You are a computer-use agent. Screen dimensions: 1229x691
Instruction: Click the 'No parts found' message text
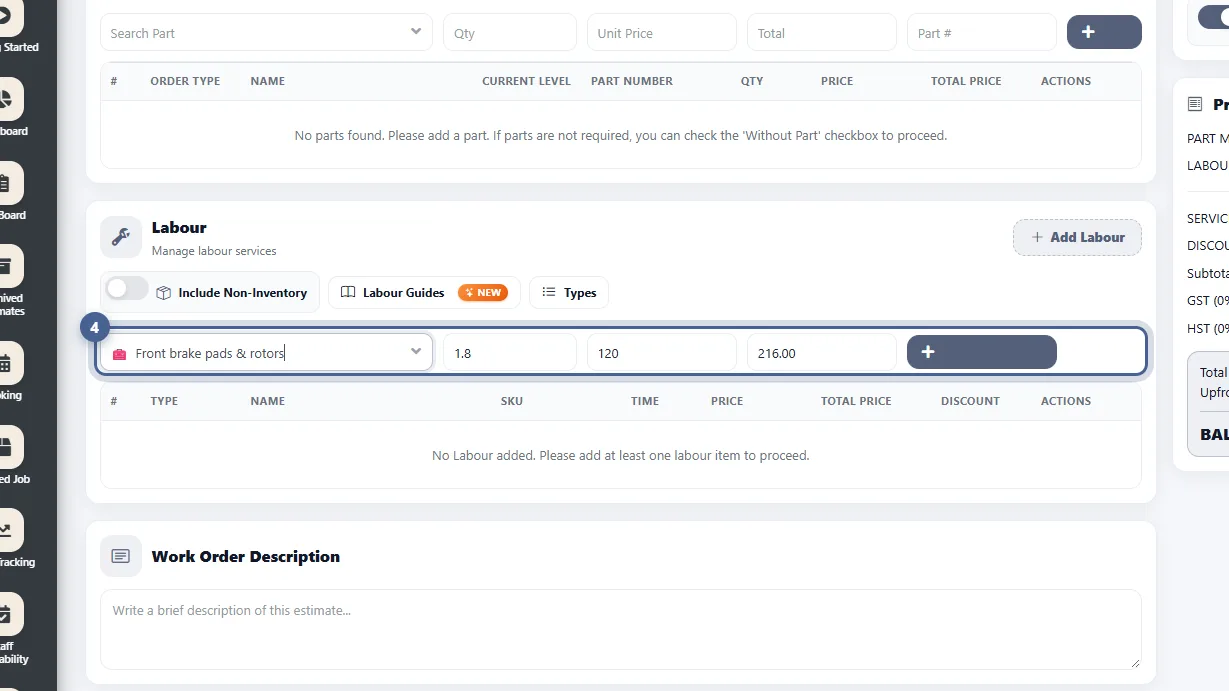pos(621,135)
